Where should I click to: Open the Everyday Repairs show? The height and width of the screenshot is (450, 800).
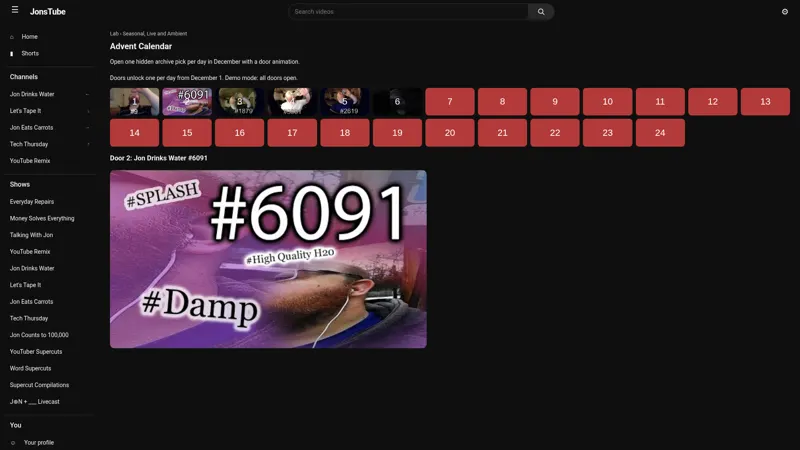(32, 202)
